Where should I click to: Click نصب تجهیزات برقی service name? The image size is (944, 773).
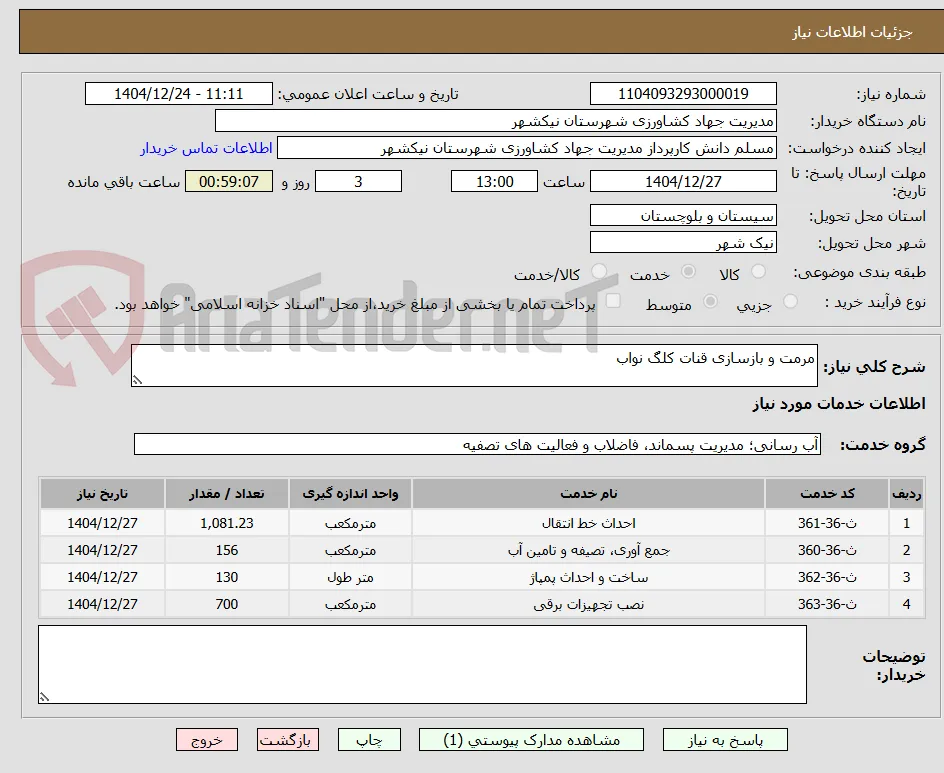point(588,604)
